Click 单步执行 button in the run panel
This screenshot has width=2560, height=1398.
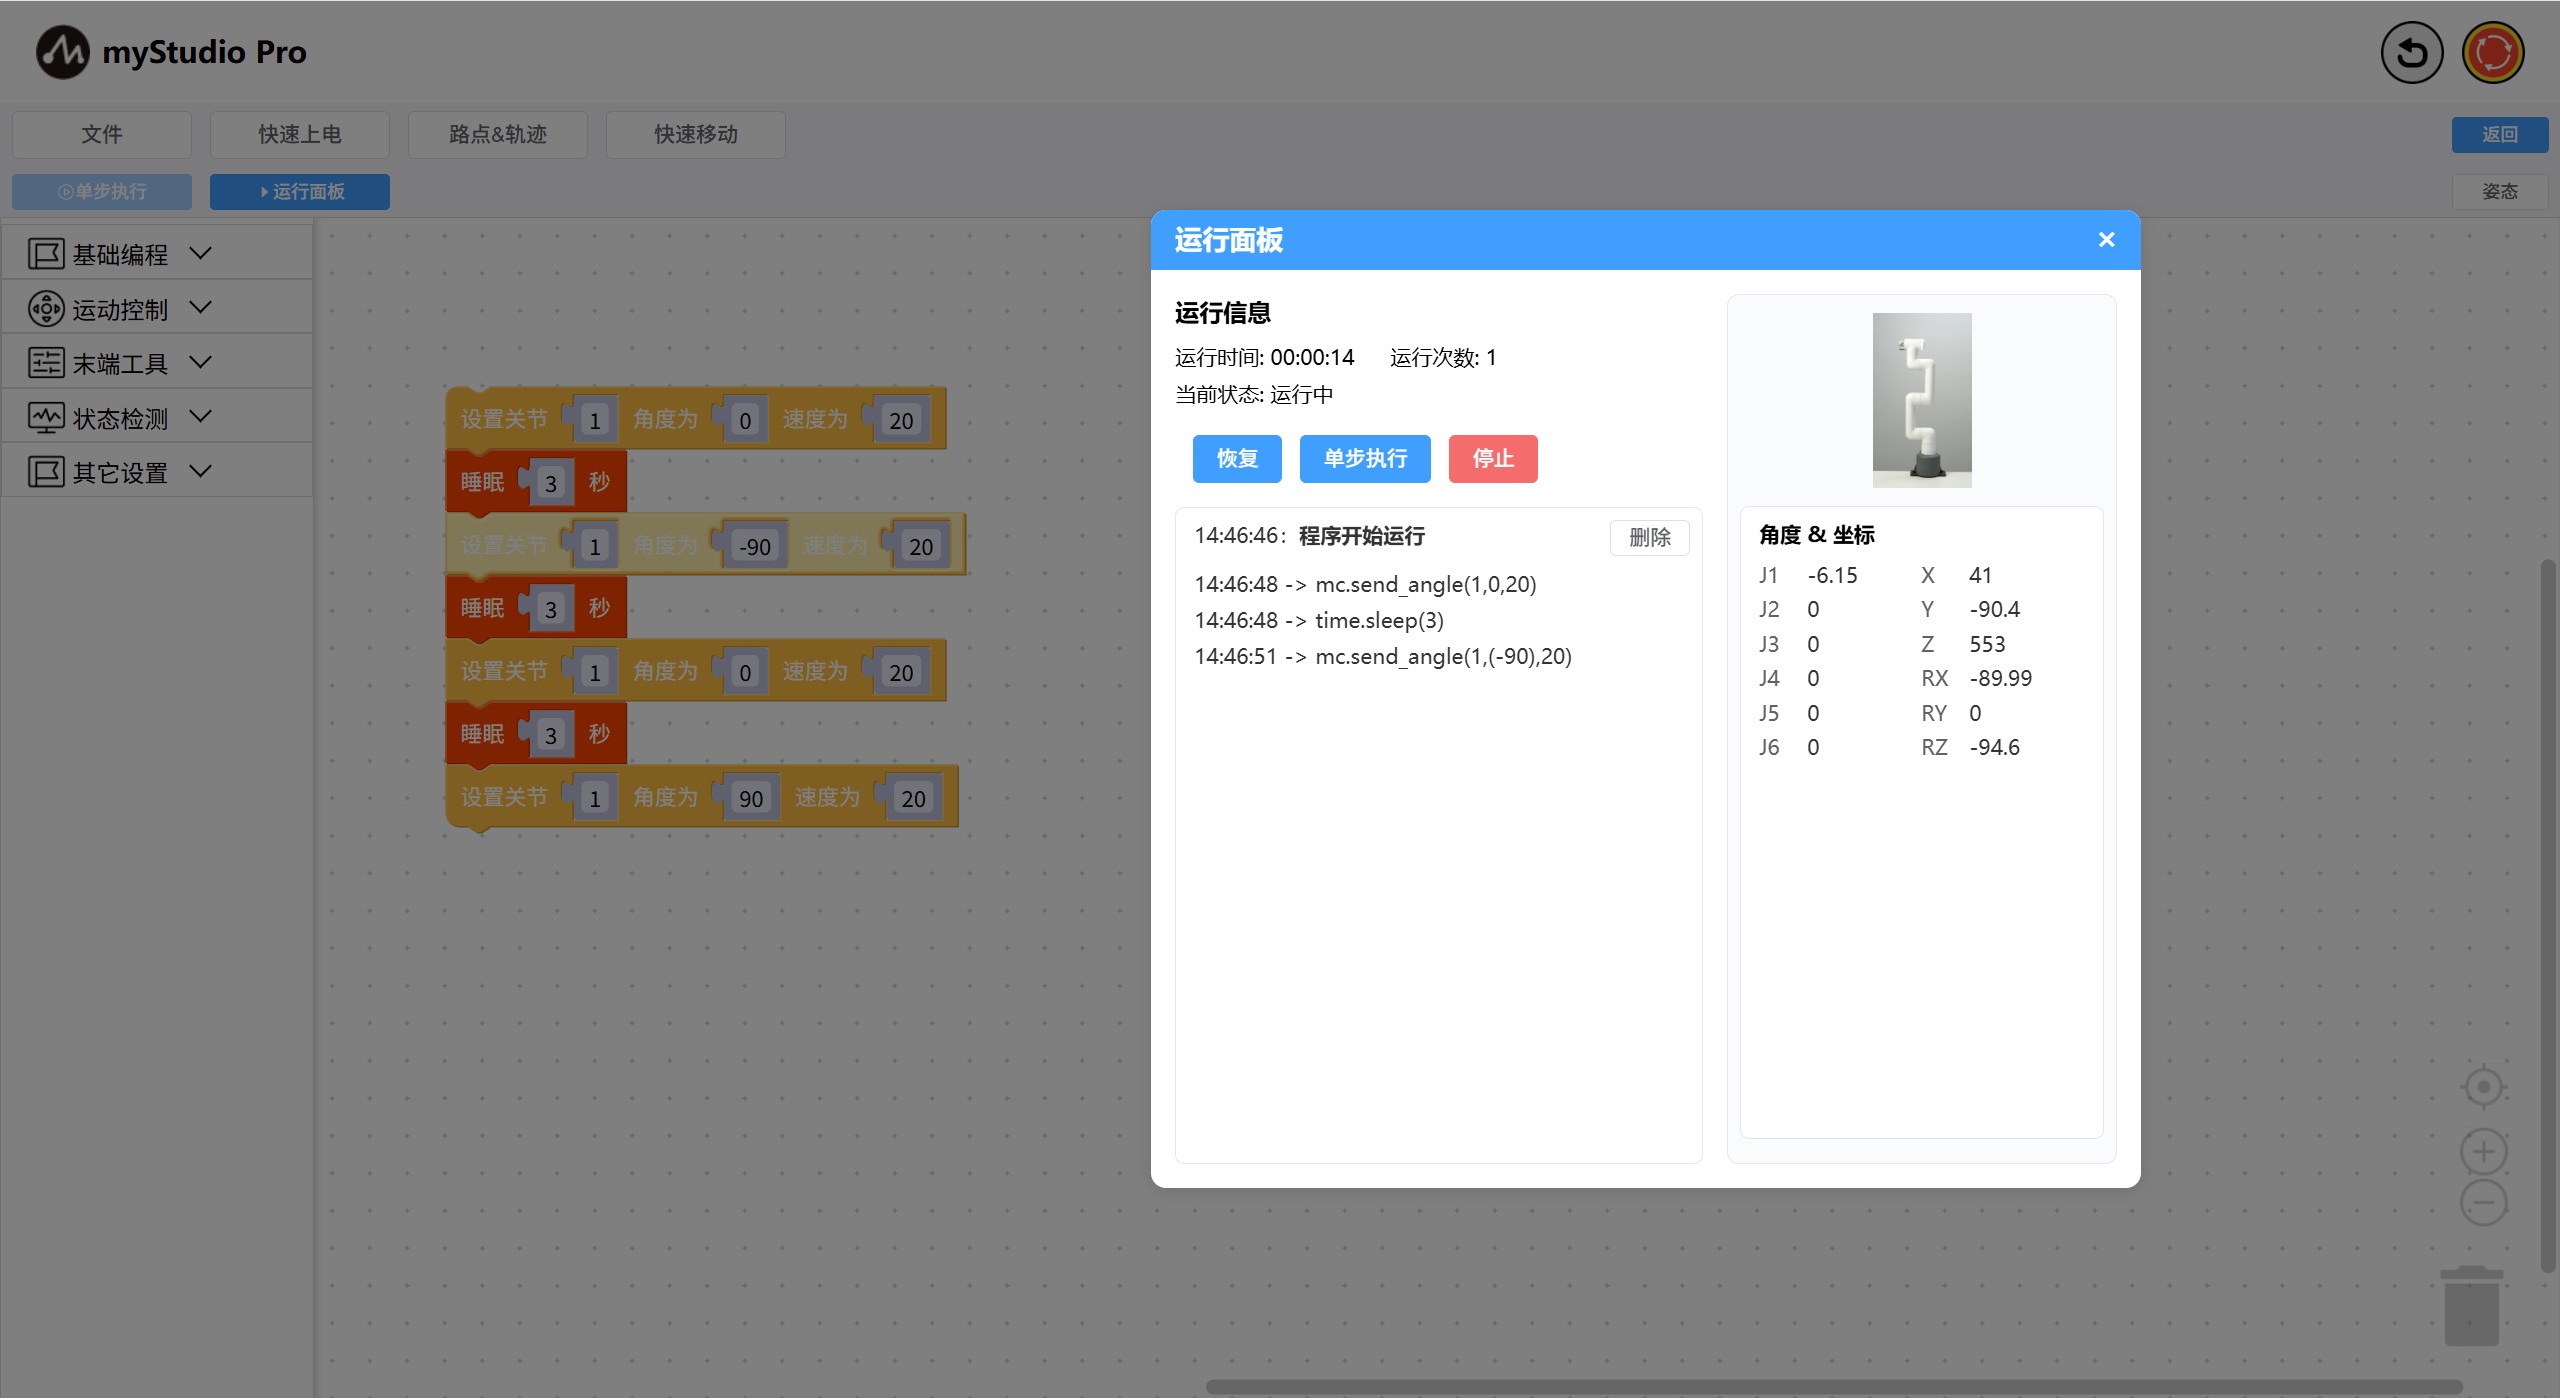click(x=1364, y=459)
